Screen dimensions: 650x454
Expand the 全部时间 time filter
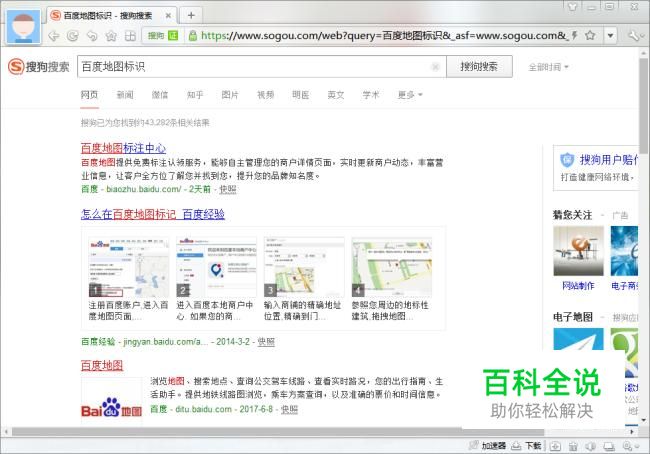(548, 67)
